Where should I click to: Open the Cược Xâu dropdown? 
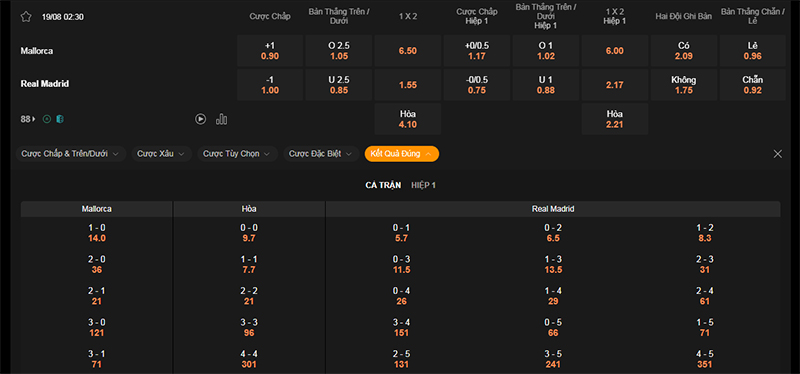click(x=162, y=154)
